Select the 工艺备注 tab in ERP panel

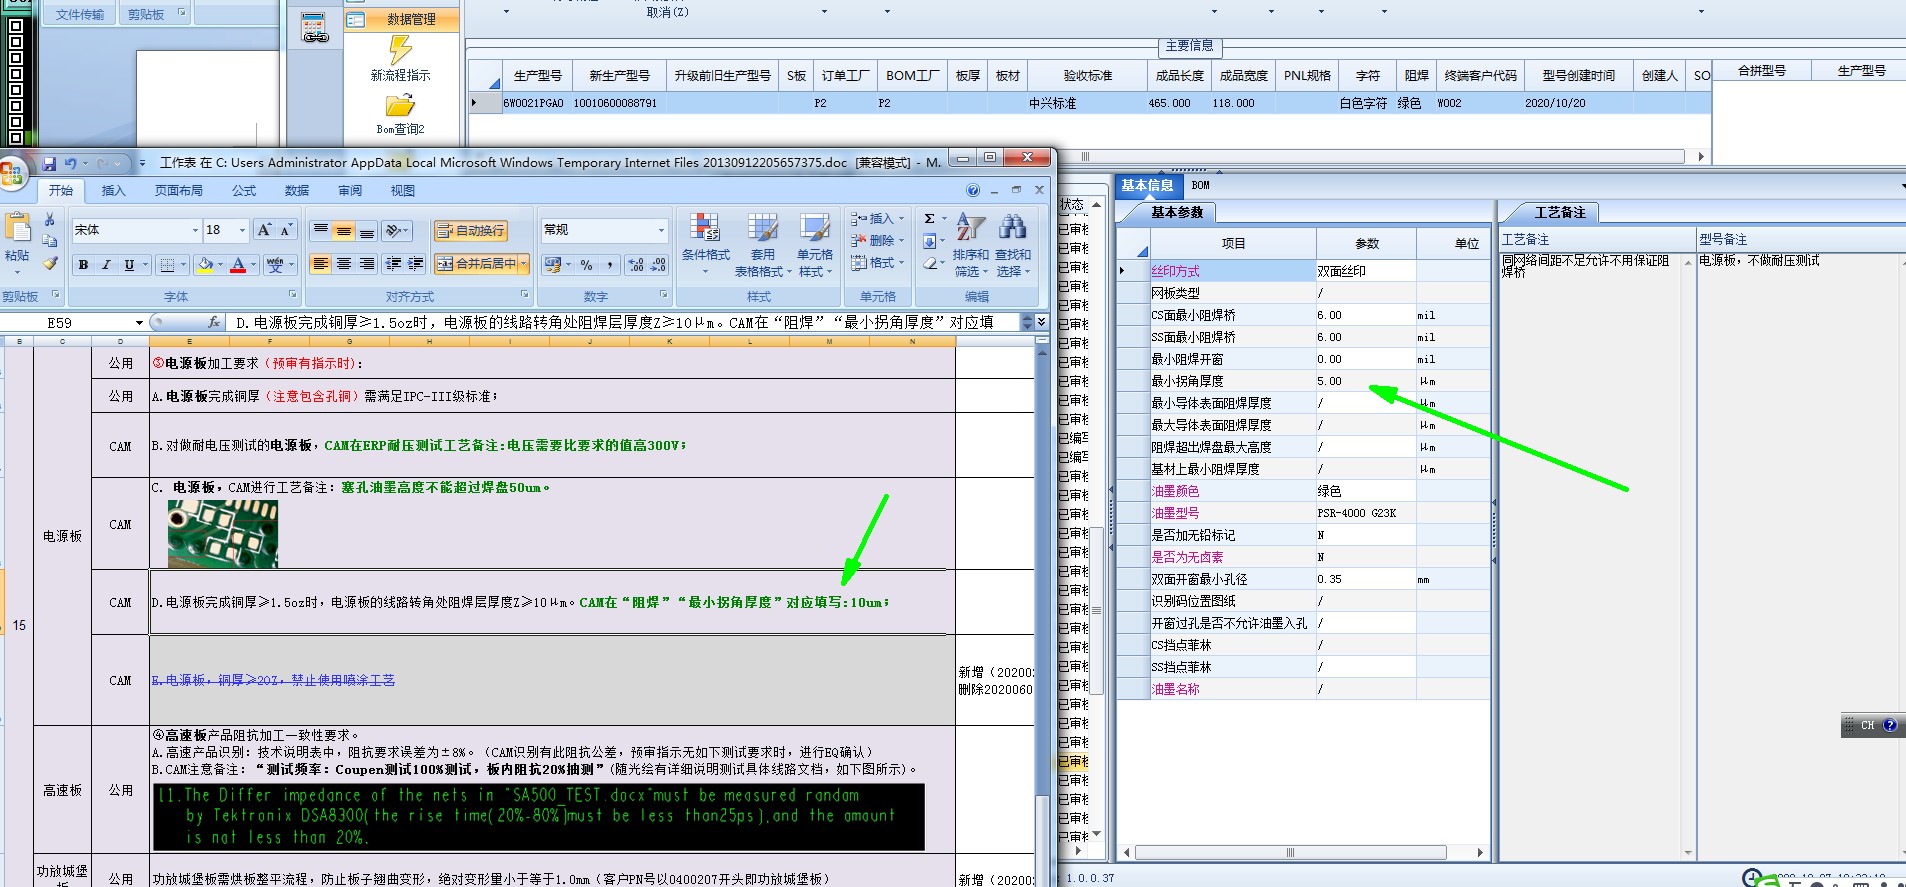1560,212
